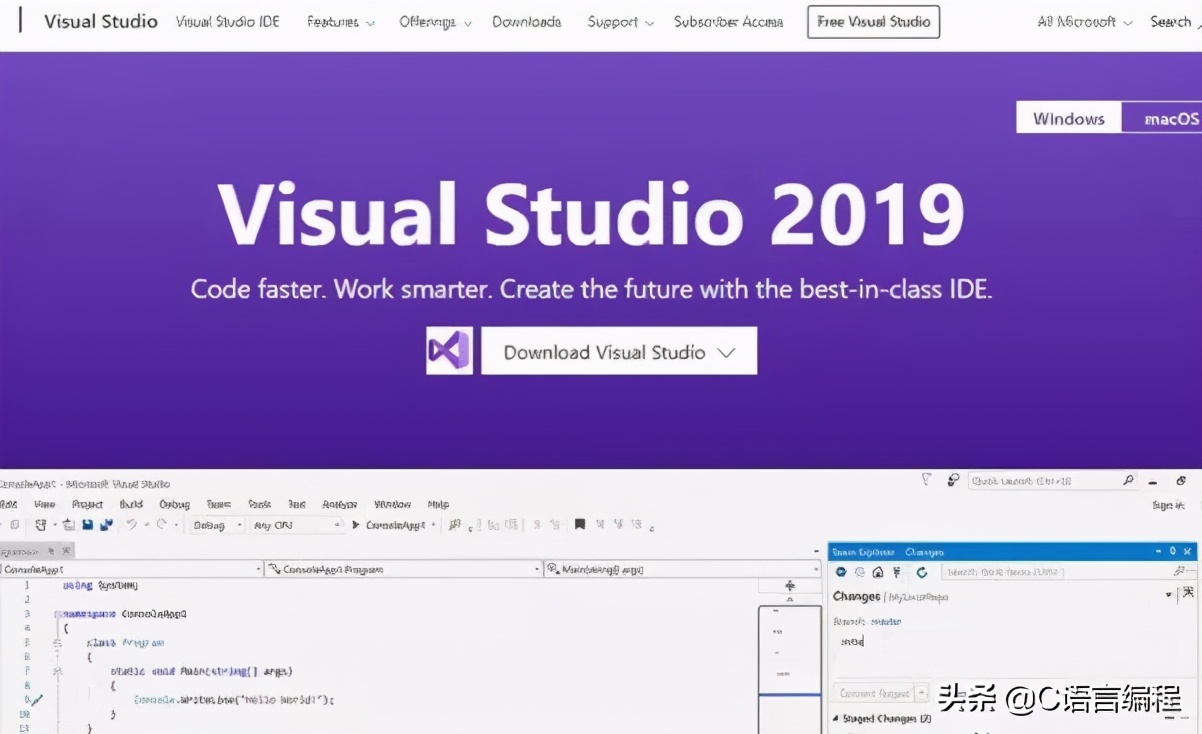Viewport: 1202px width, 734px height.
Task: Open the Download Visual Studio dropdown
Action: tap(619, 351)
